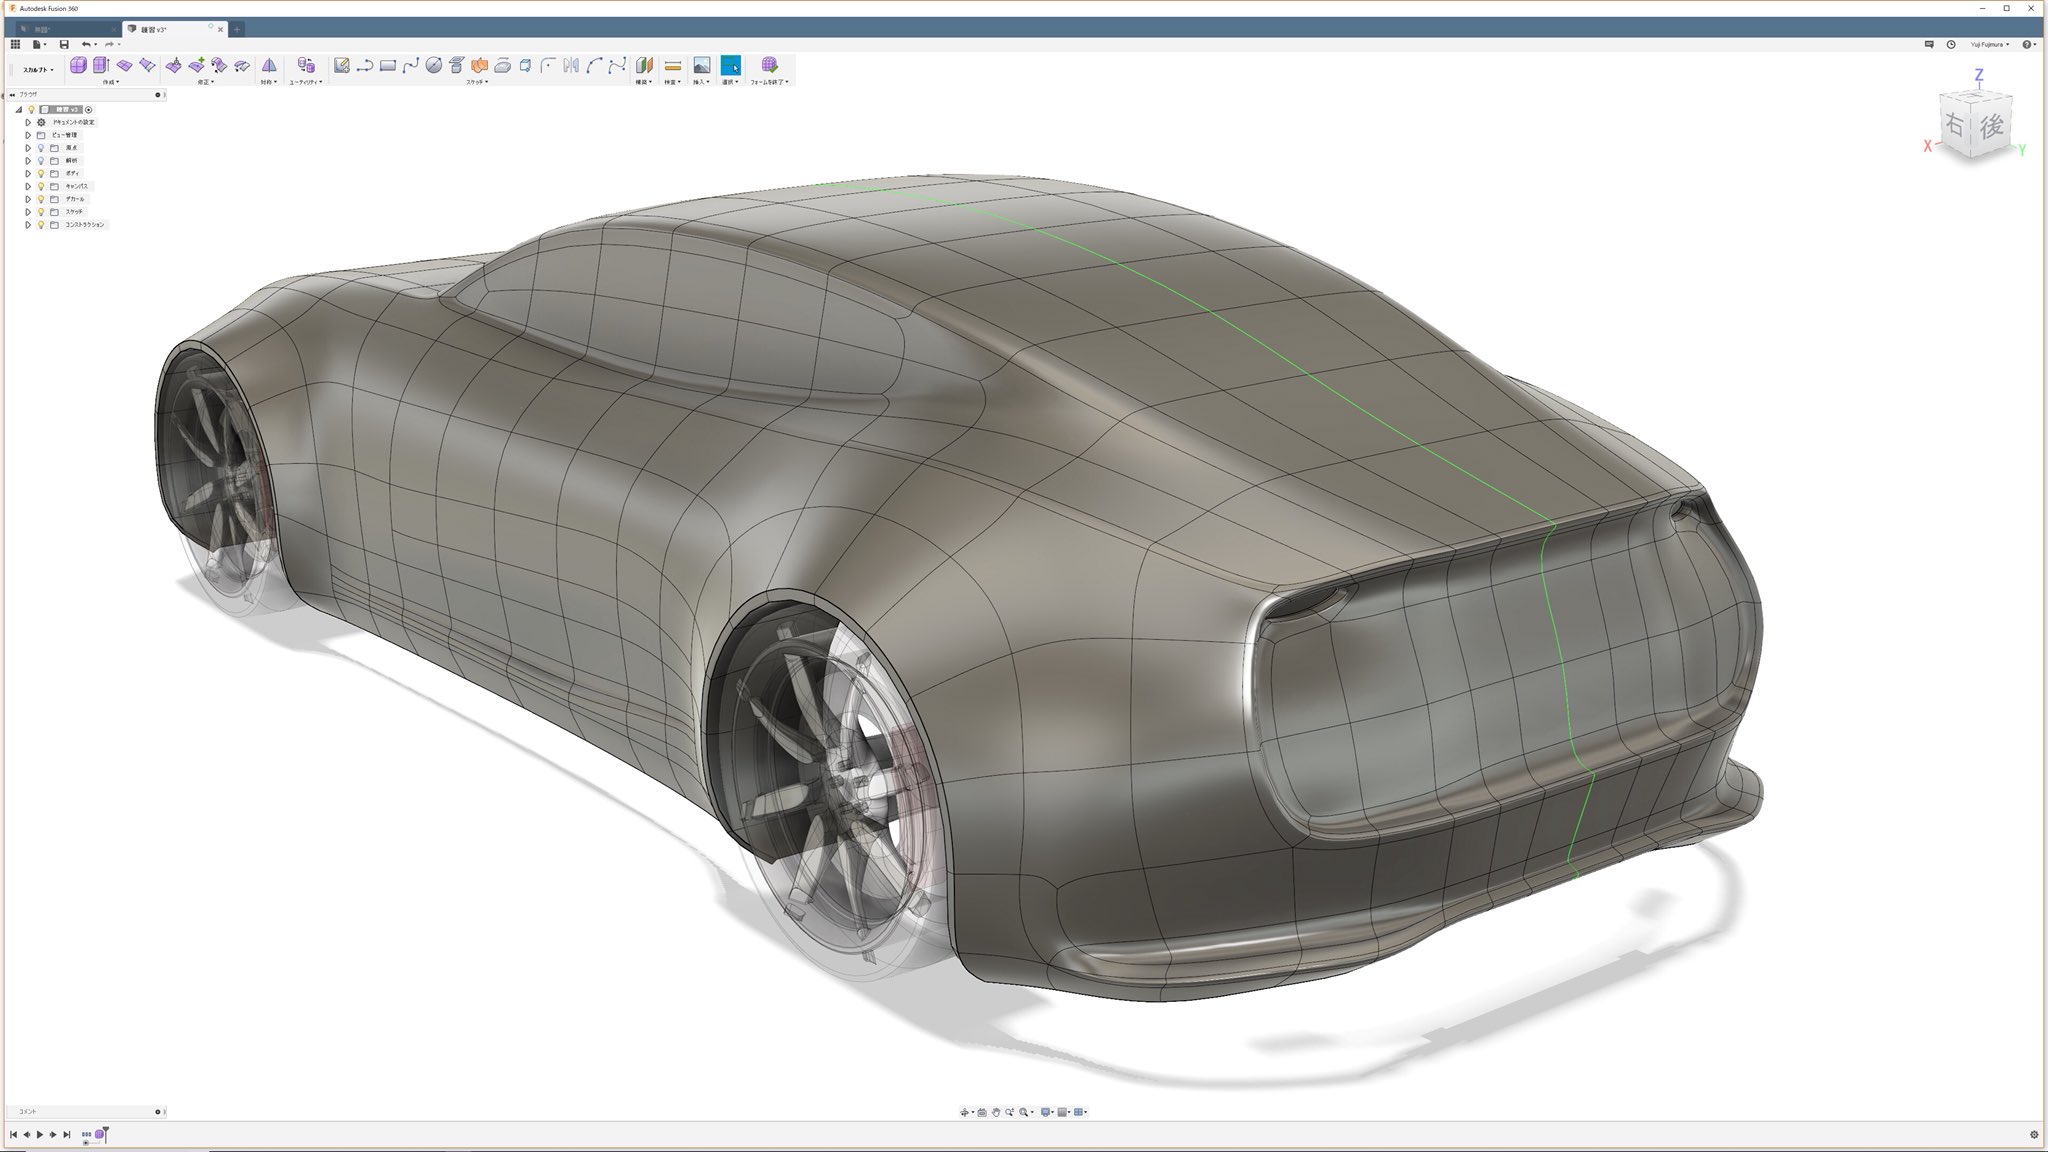Image resolution: width=2048 pixels, height=1152 pixels.
Task: Open the 作成 create menu
Action: coord(110,82)
